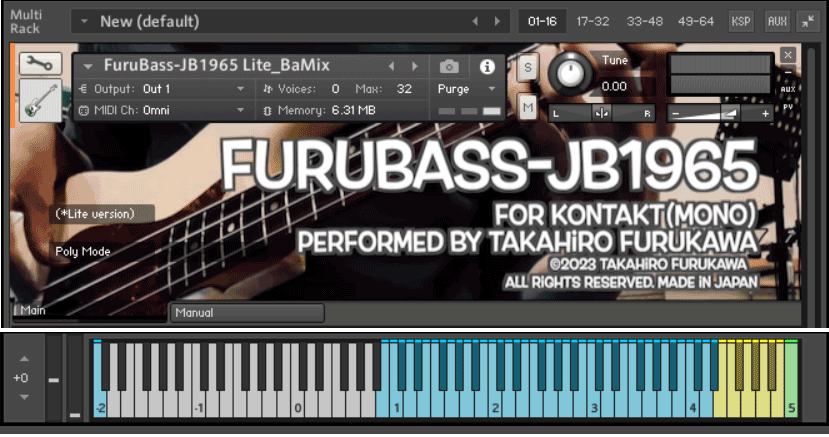This screenshot has height=437, width=829.
Task: Click the New (default) multi name
Action: point(150,22)
